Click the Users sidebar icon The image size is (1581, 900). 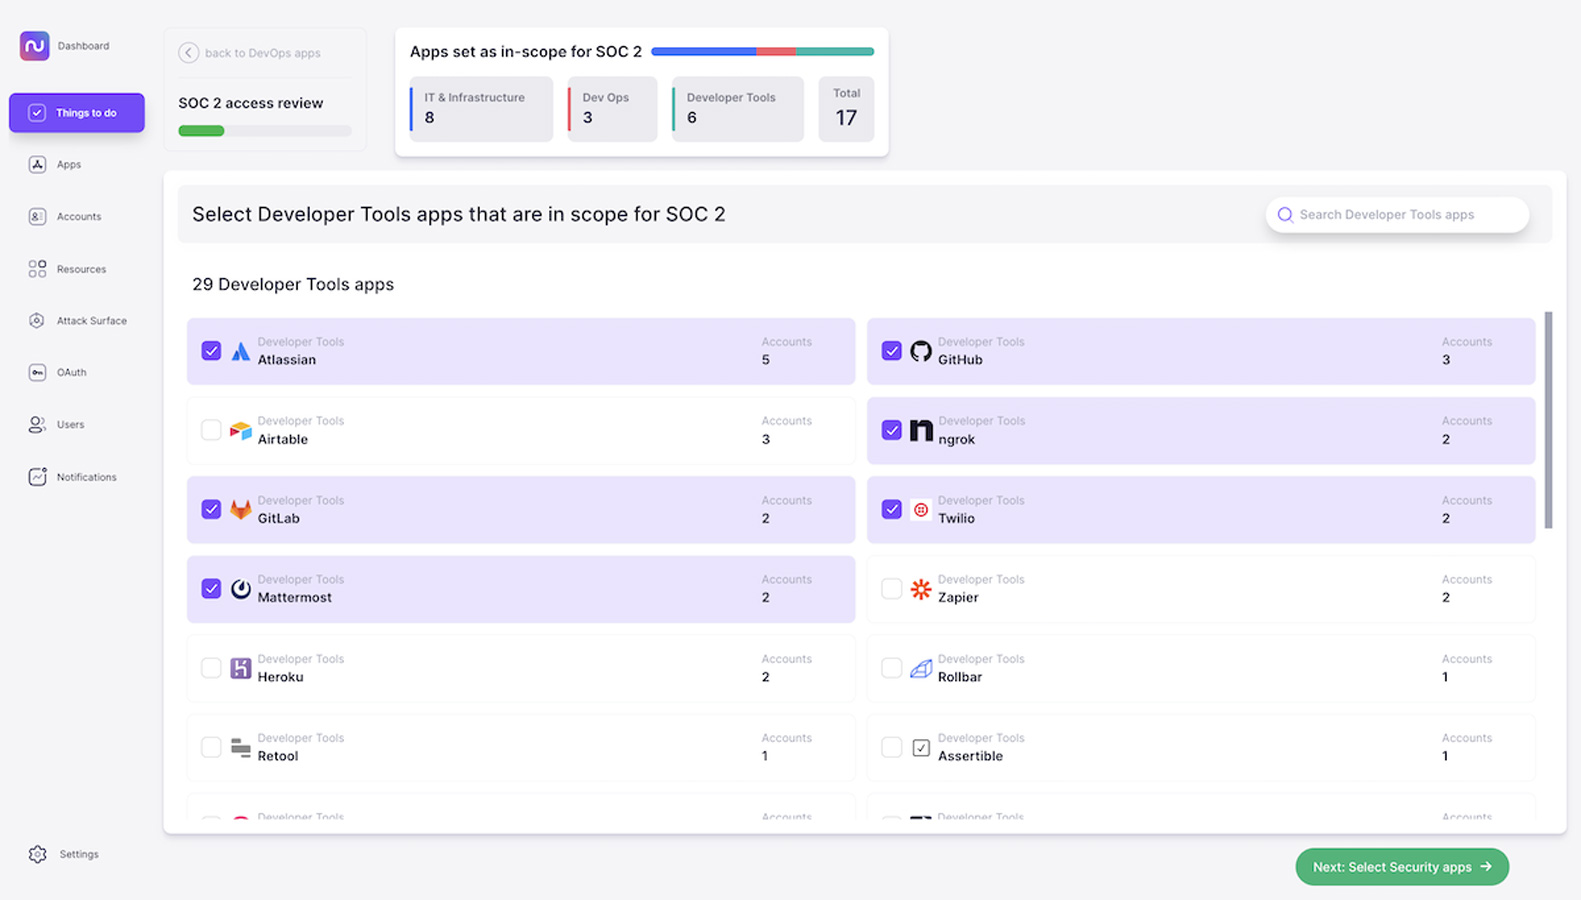coord(37,425)
